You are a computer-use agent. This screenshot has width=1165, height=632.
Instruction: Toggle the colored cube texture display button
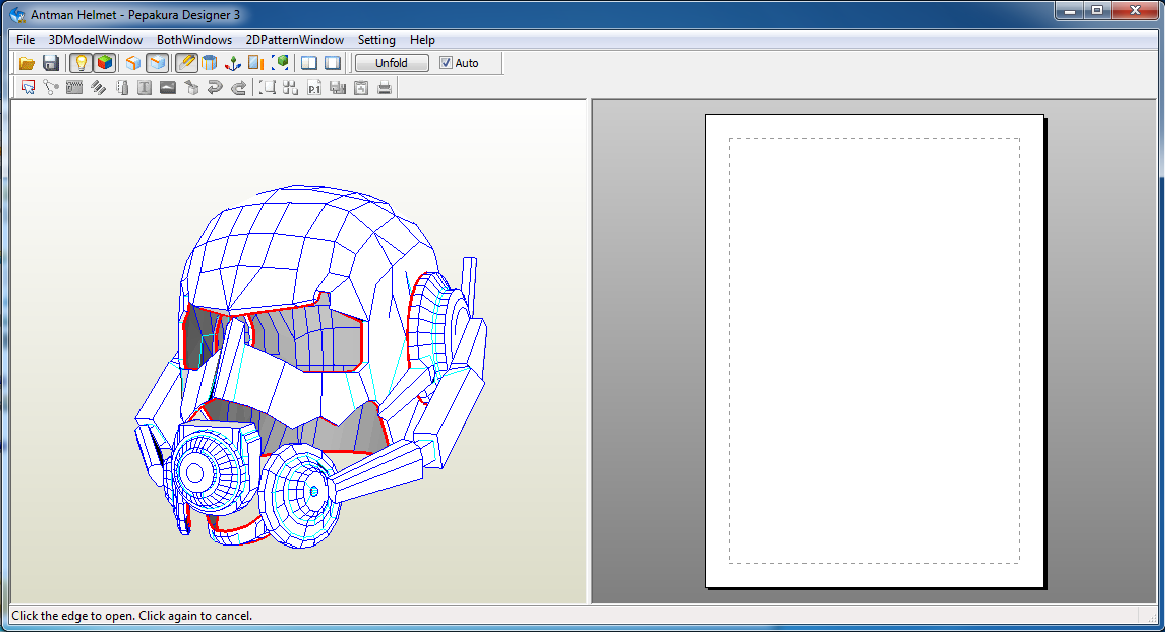(x=105, y=63)
